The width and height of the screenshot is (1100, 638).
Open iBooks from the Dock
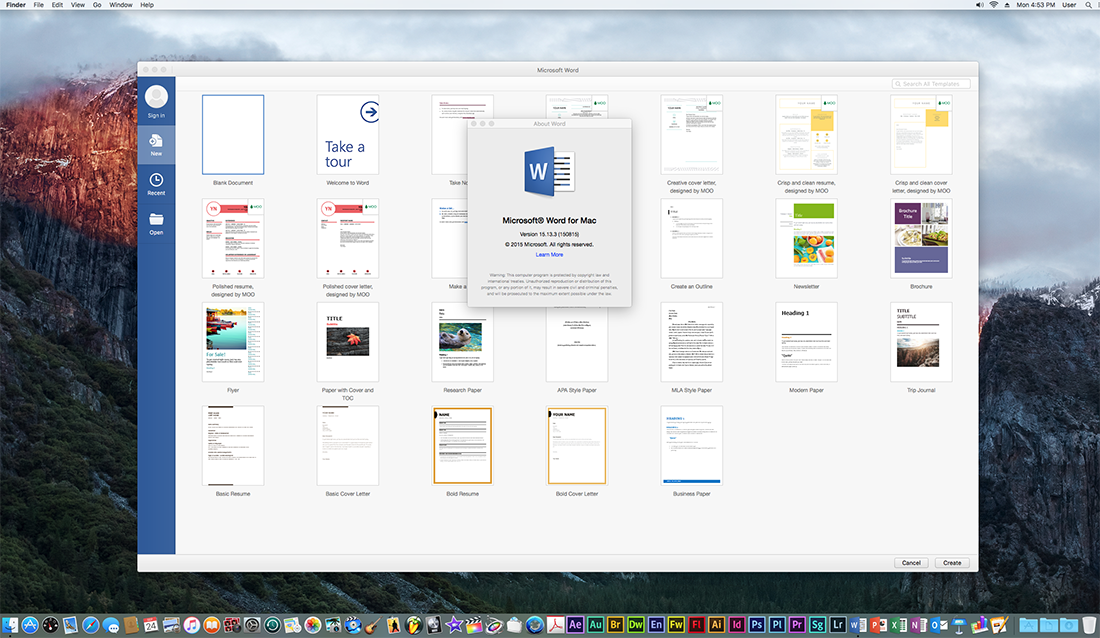pyautogui.click(x=212, y=625)
